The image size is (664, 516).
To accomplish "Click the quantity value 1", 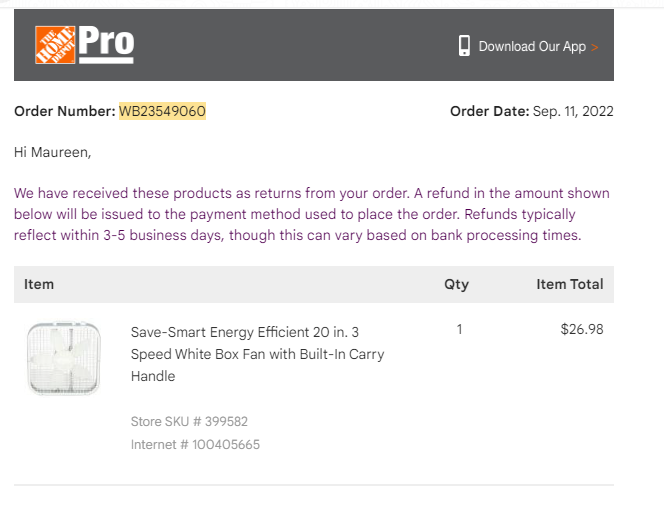I will coord(459,329).
